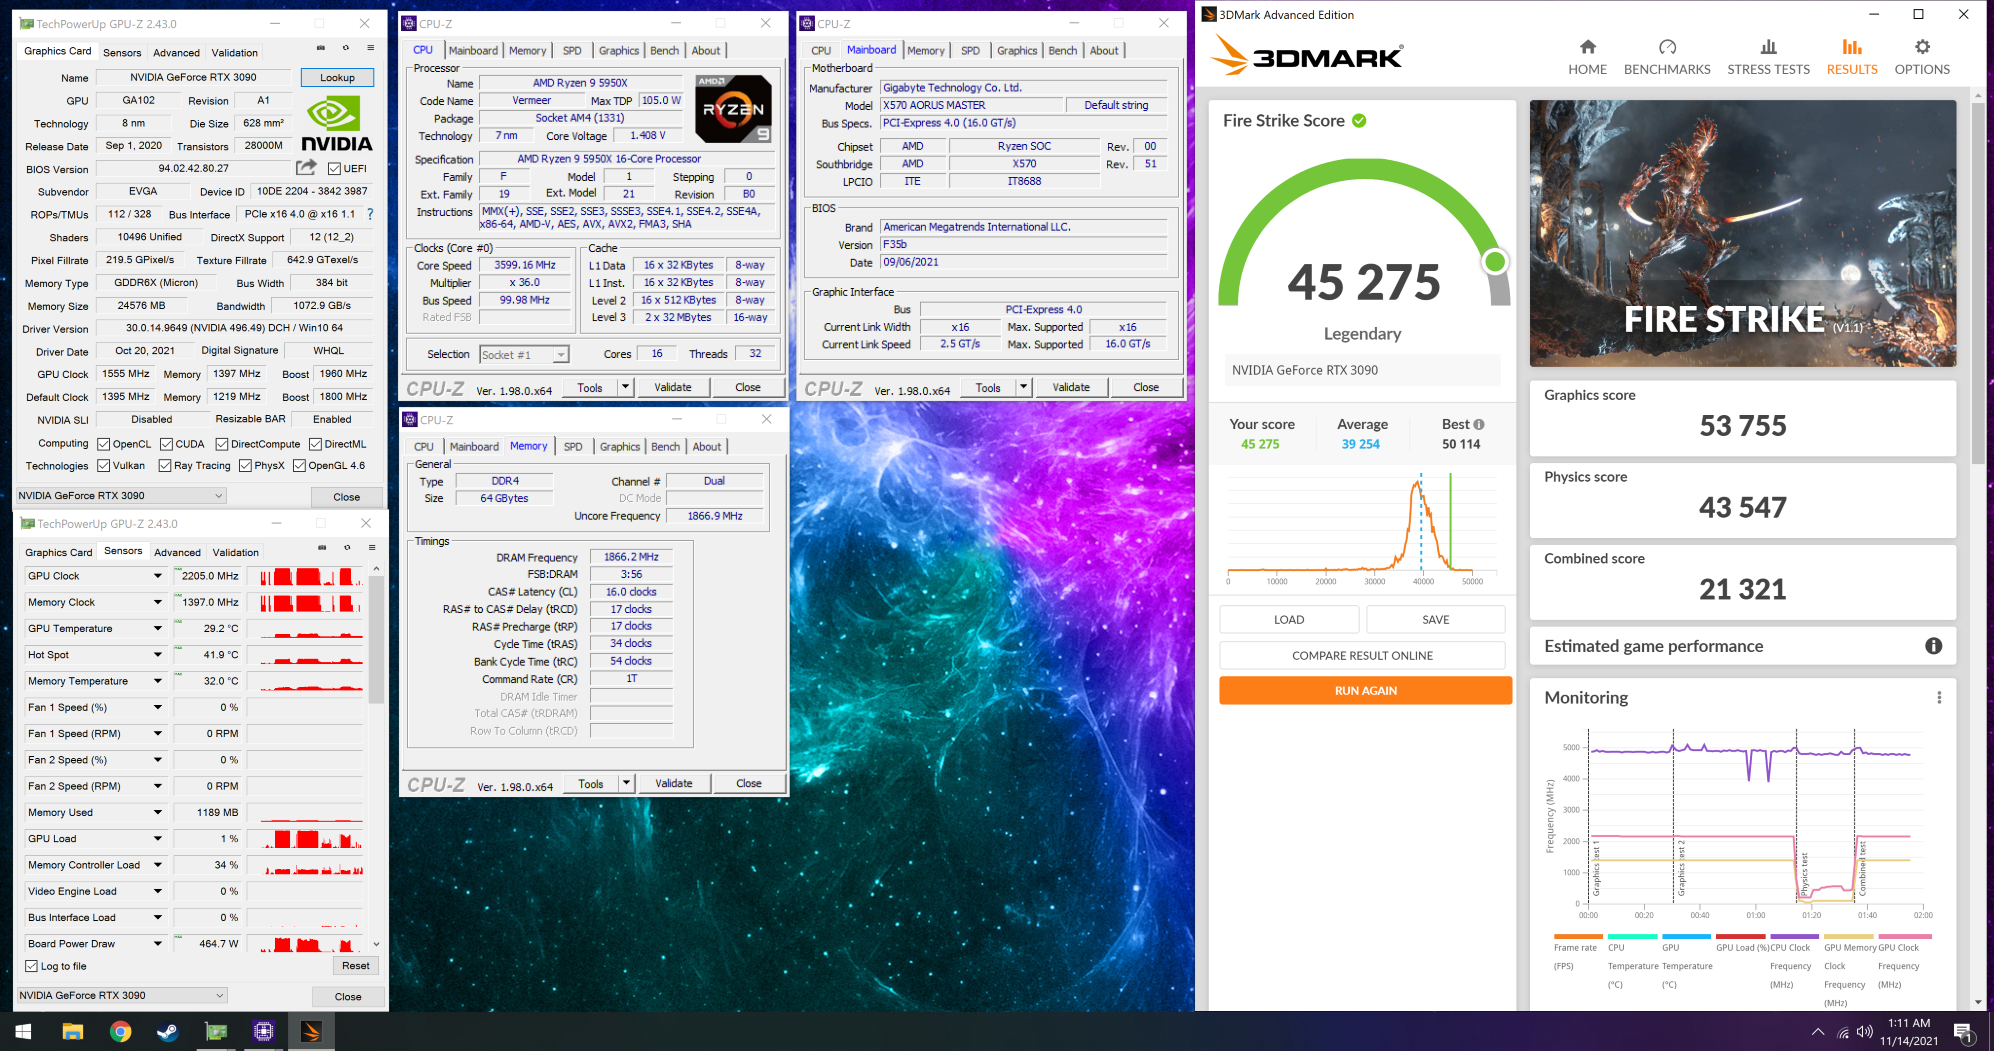Screen dimensions: 1994x1051
Task: Click the Bus Interface question mark in GPU-Z
Action: [370, 214]
